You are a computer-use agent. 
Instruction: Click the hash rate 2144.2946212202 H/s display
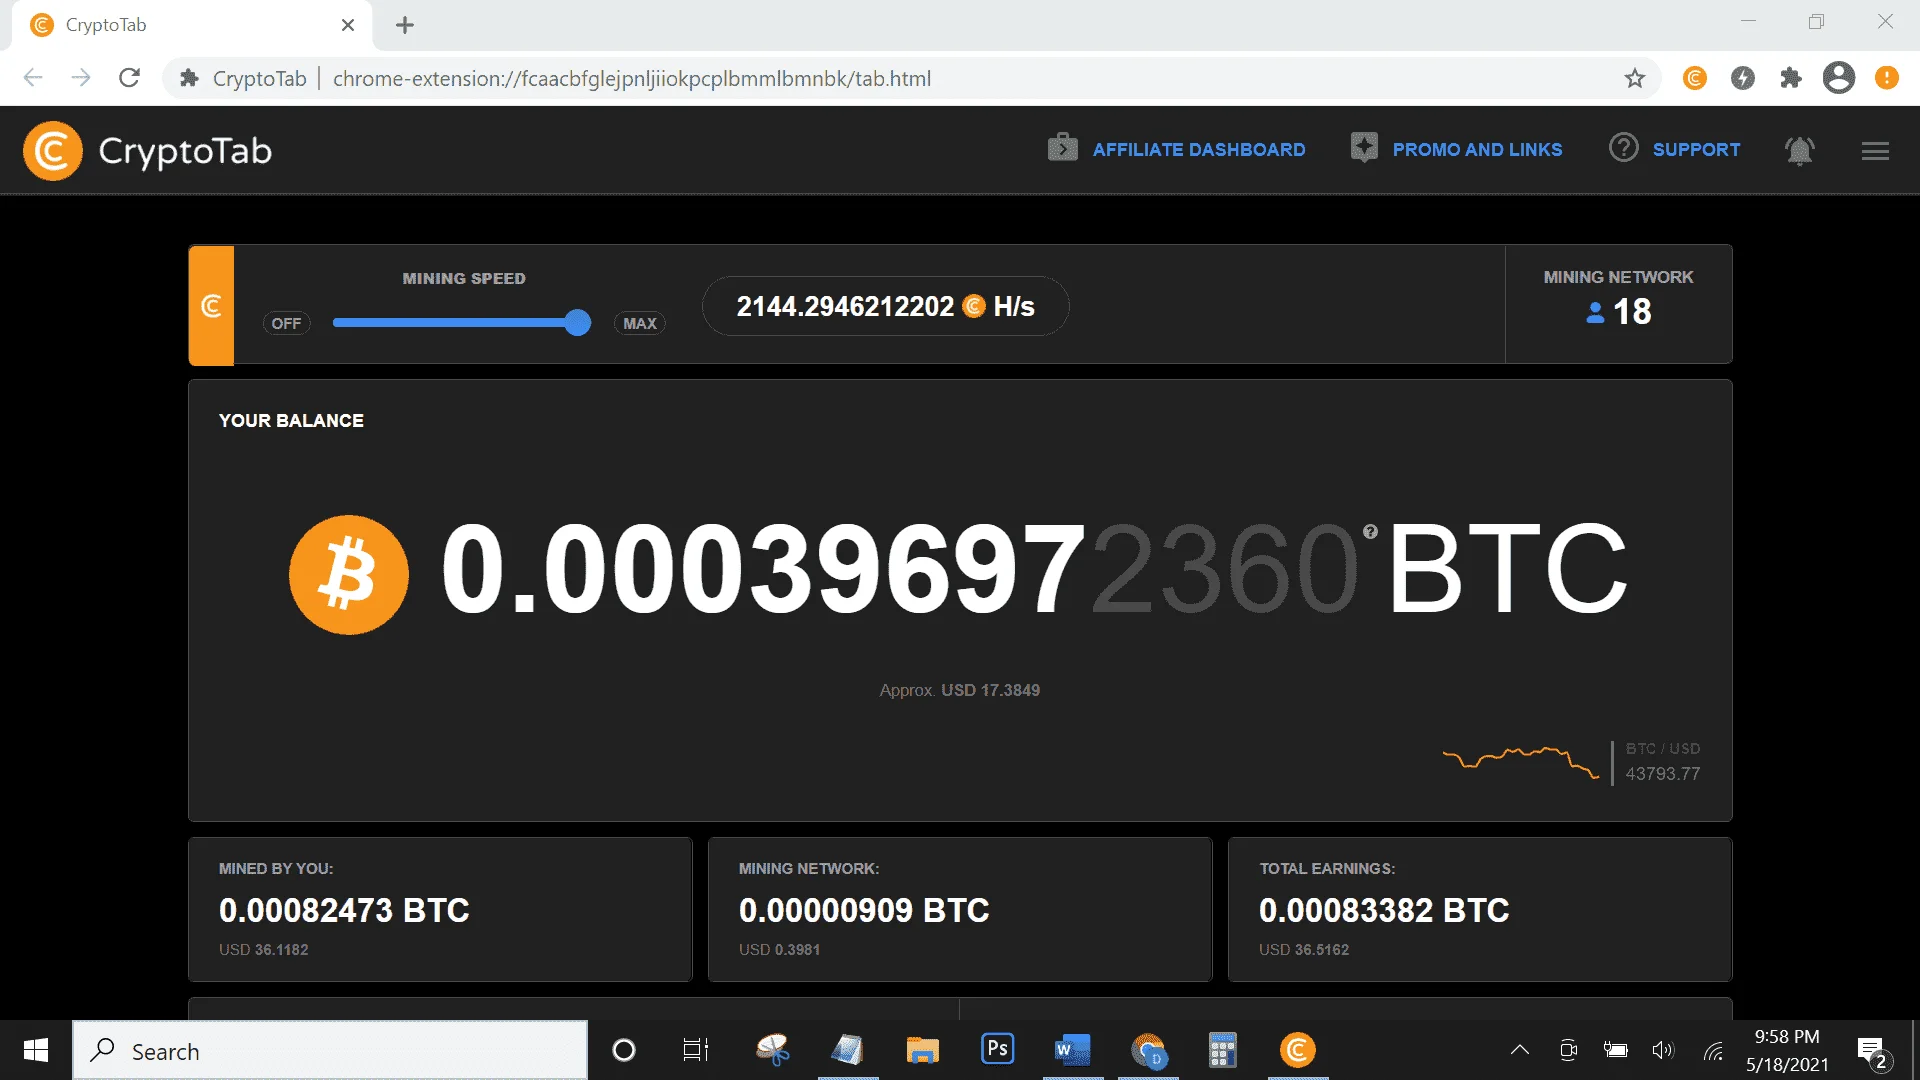point(886,306)
